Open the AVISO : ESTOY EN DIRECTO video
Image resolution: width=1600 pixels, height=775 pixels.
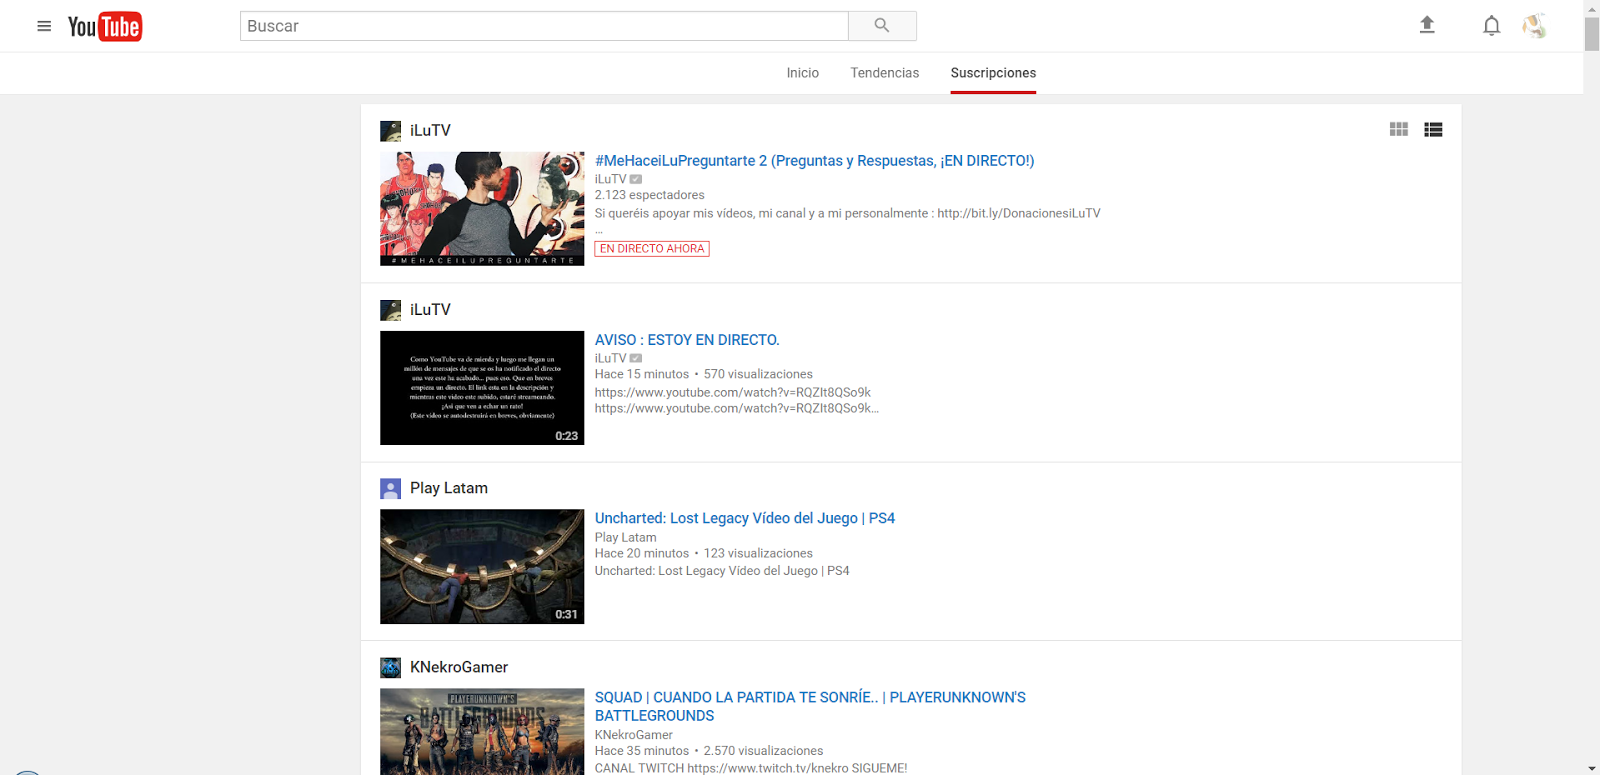pos(687,340)
